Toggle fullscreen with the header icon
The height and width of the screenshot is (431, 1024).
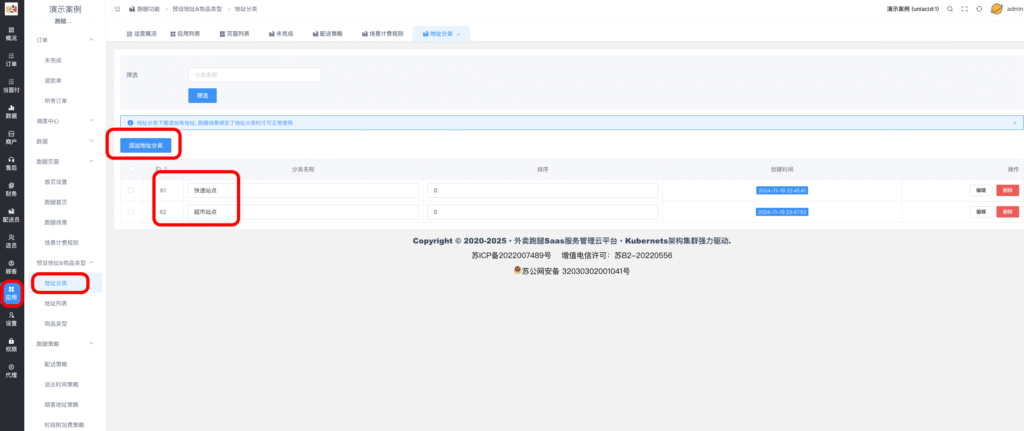tap(964, 9)
